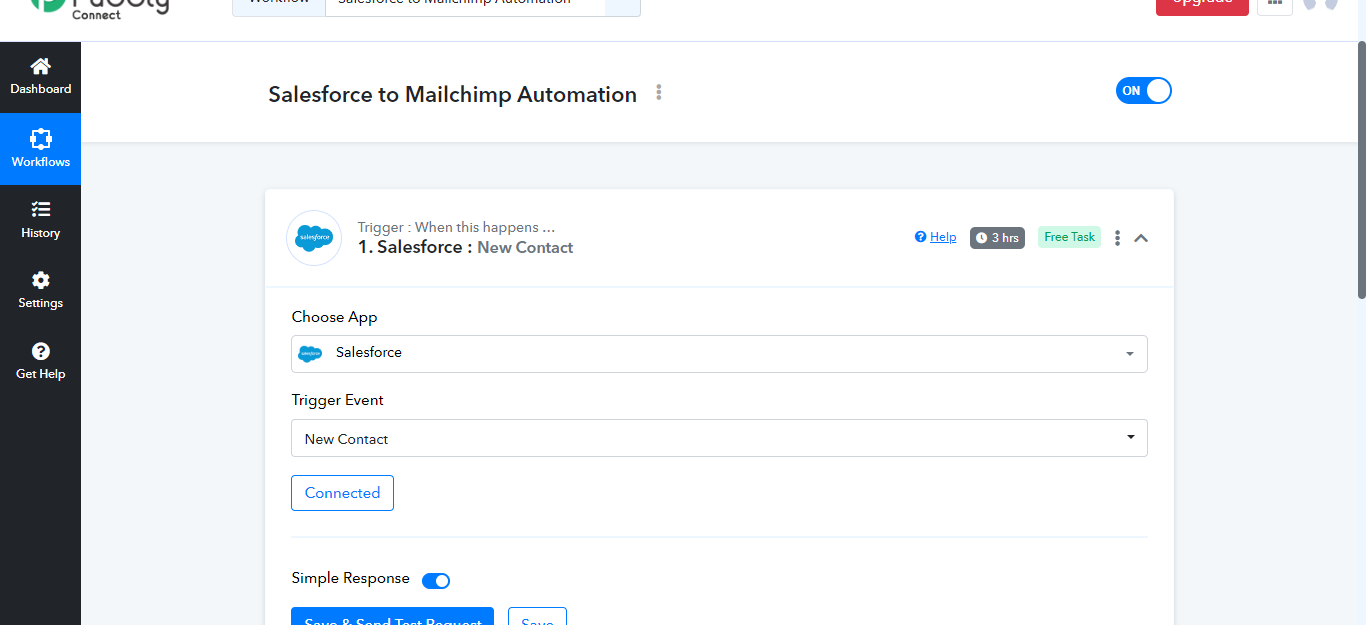1366x625 pixels.
Task: Click the 3 hrs polling badge
Action: (997, 238)
